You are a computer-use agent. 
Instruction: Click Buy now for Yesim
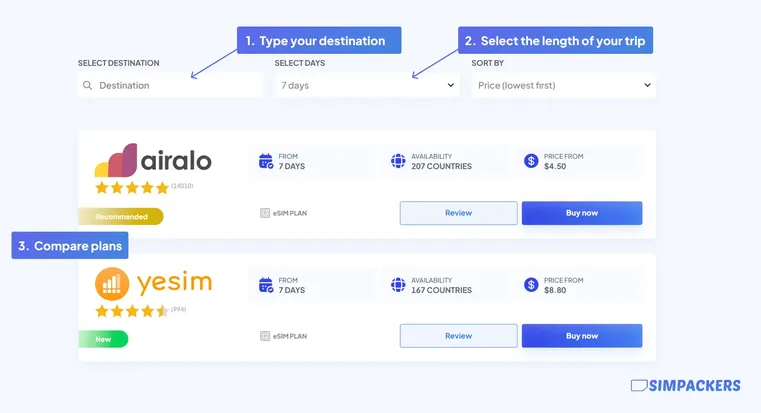click(x=582, y=336)
